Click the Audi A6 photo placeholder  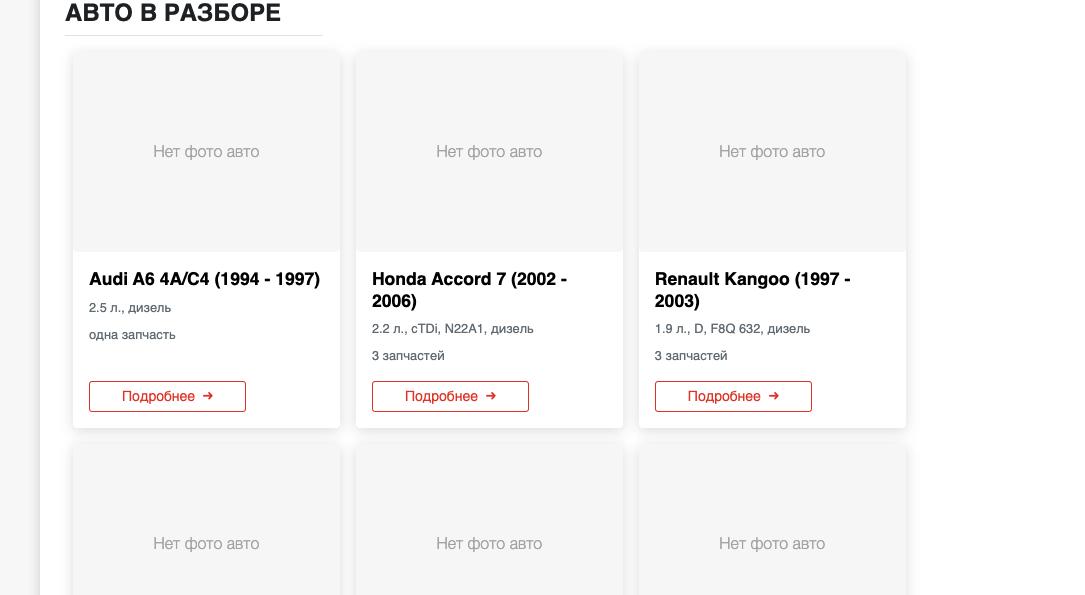point(206,152)
